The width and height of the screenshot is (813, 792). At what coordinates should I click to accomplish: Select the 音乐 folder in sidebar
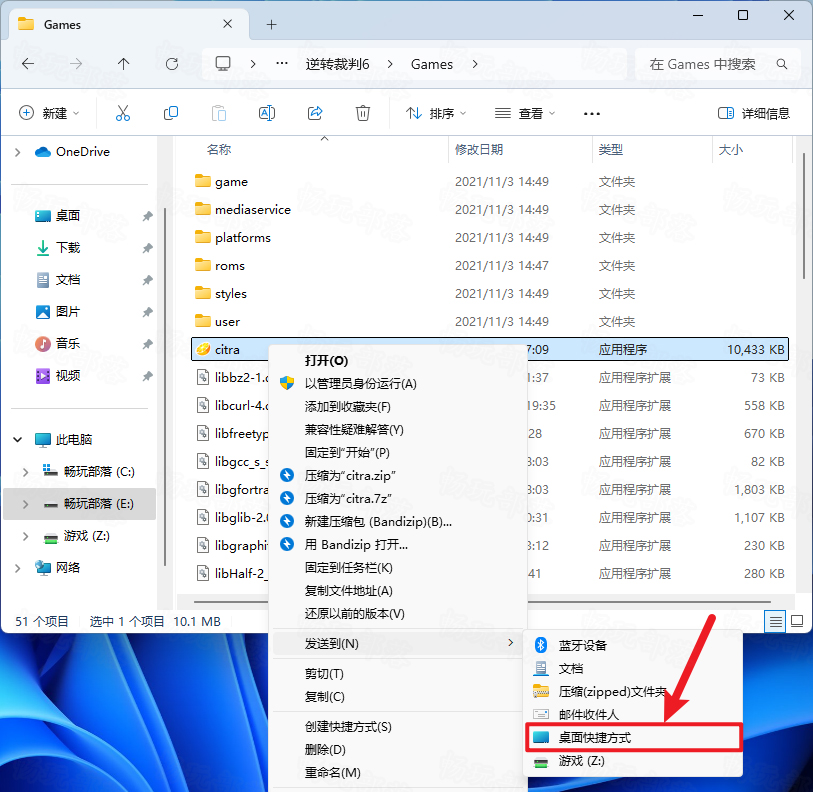point(68,343)
